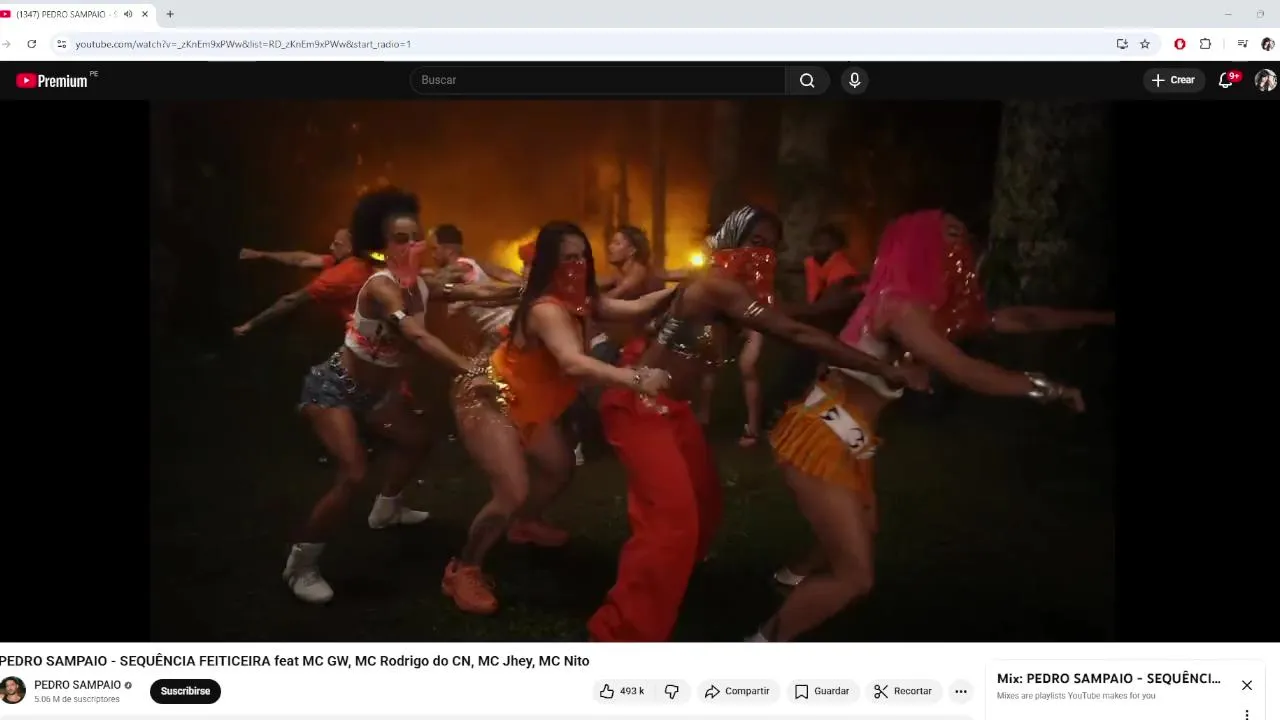
Task: Reload the page with refresh icon
Action: (32, 44)
